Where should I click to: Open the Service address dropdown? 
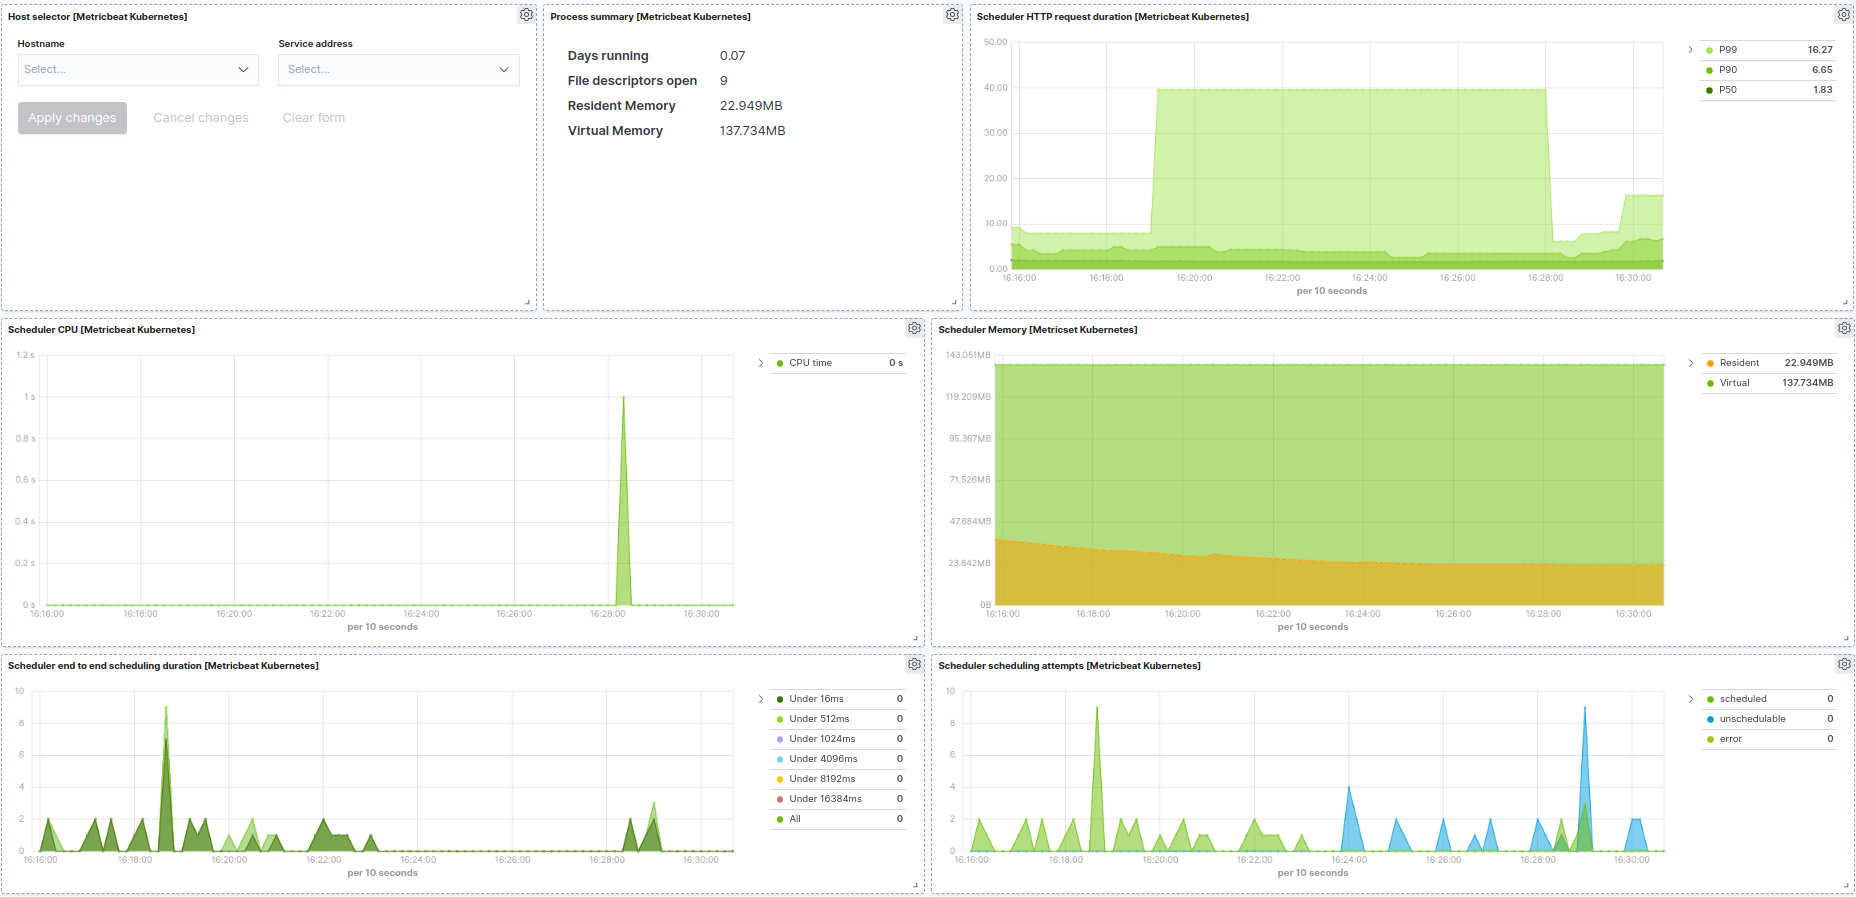[398, 70]
